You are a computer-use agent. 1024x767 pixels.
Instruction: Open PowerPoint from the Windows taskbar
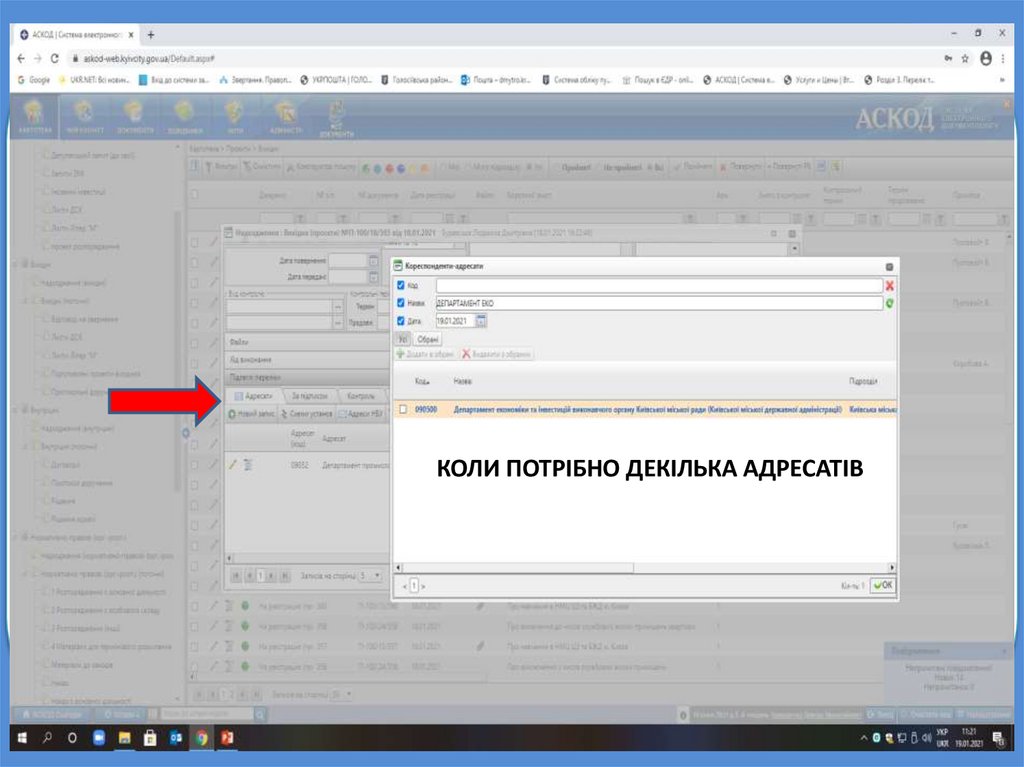[227, 739]
